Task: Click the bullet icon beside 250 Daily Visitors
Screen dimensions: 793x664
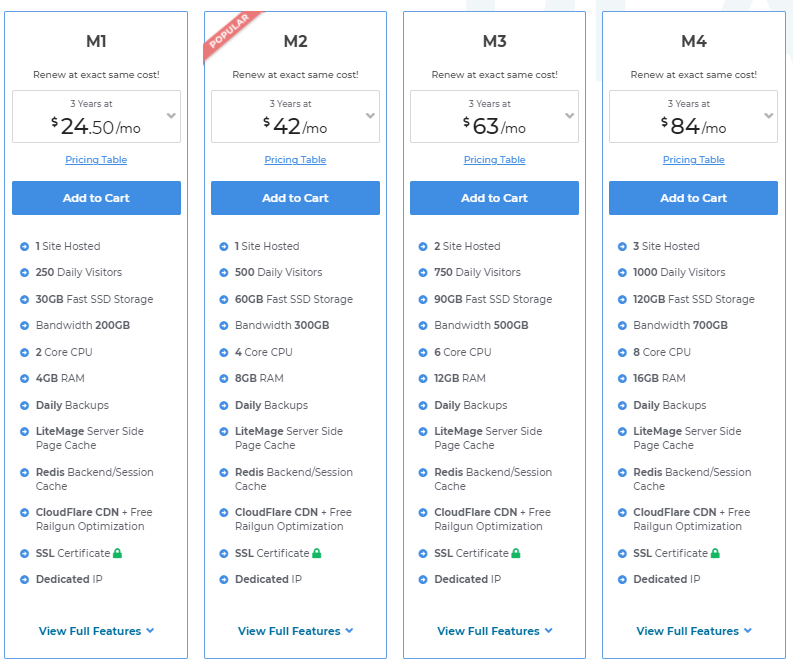Action: click(x=24, y=273)
